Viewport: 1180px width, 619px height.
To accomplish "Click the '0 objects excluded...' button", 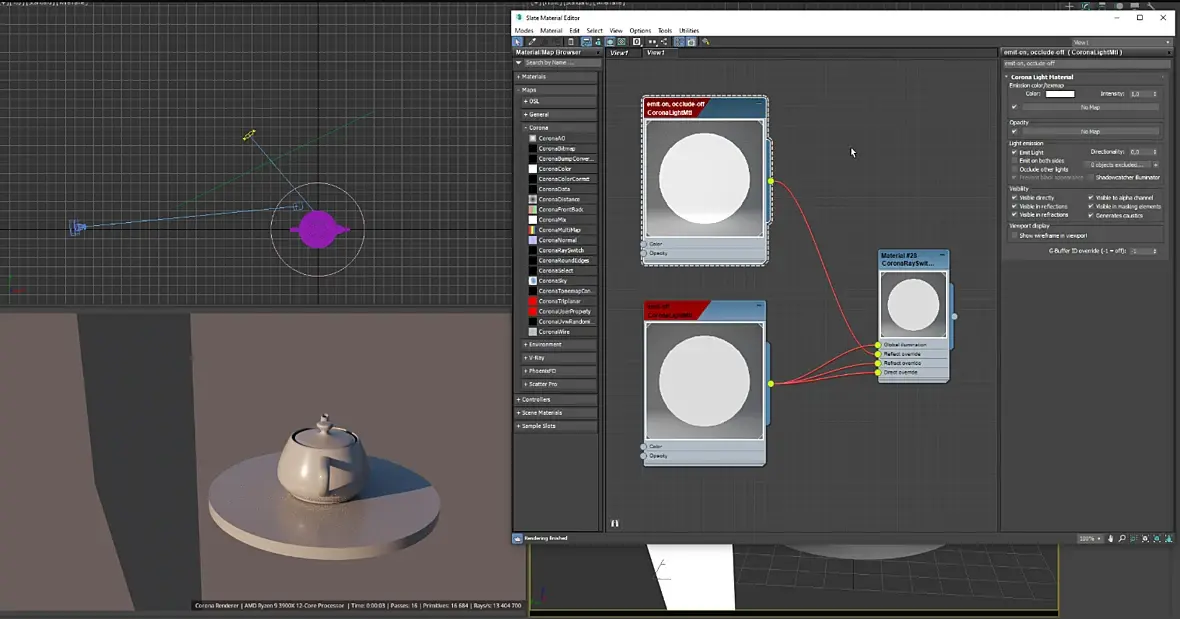I will [x=1117, y=165].
